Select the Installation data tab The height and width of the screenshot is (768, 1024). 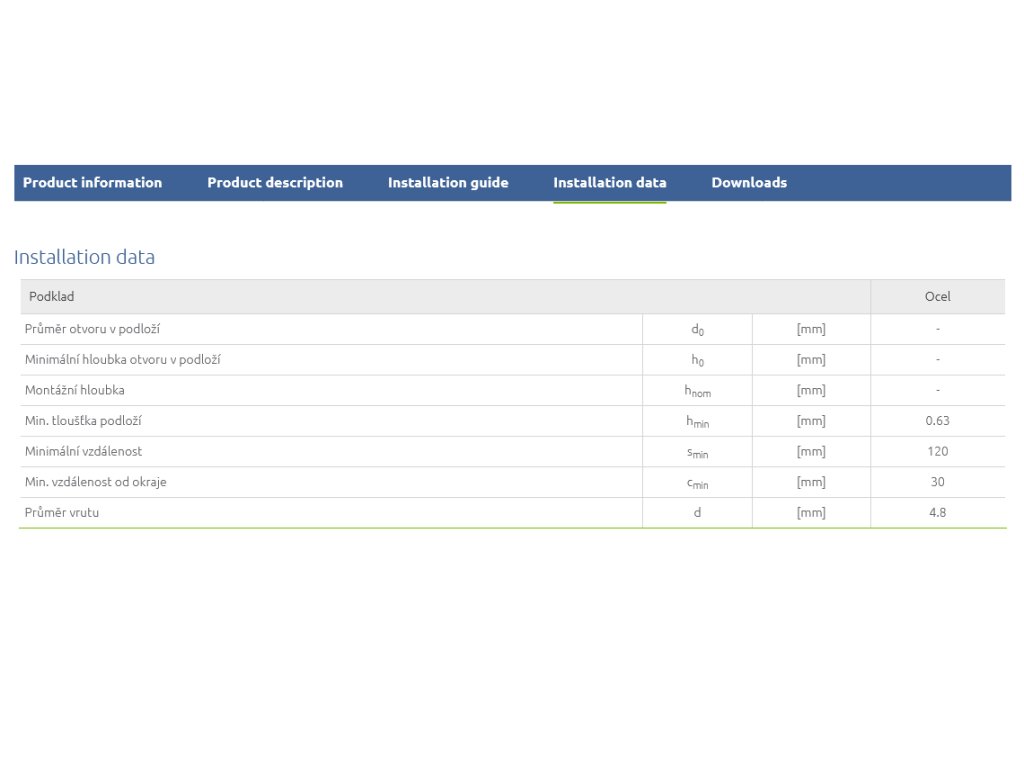pyautogui.click(x=609, y=183)
